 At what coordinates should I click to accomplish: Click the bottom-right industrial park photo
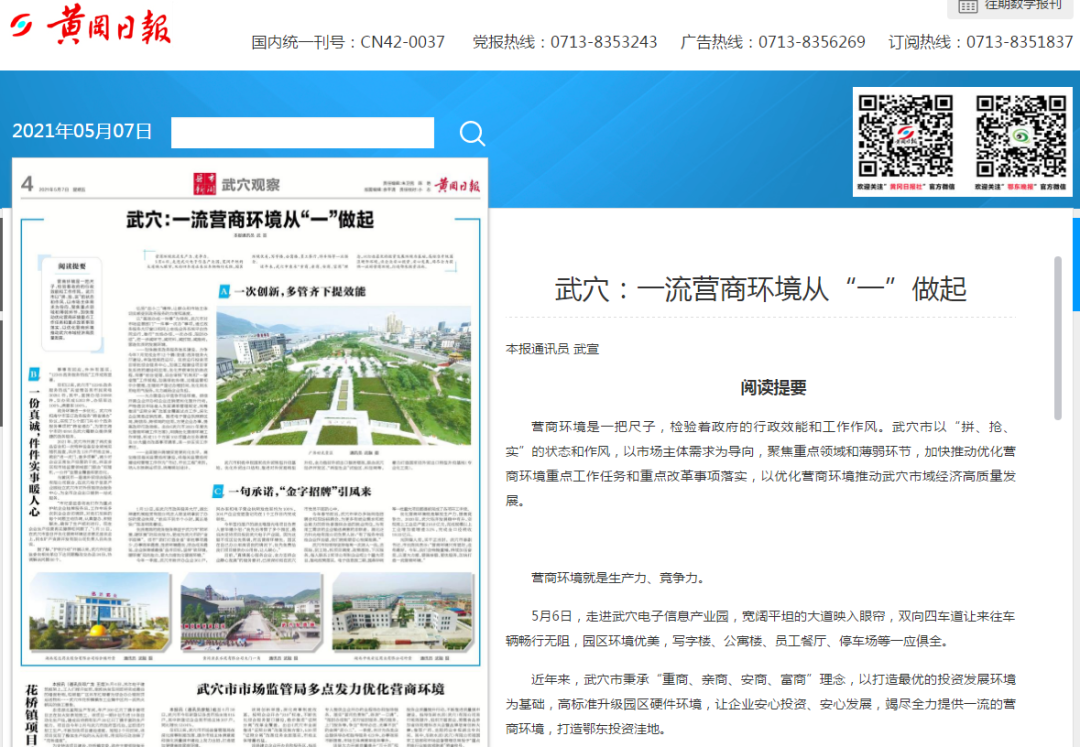coord(400,610)
